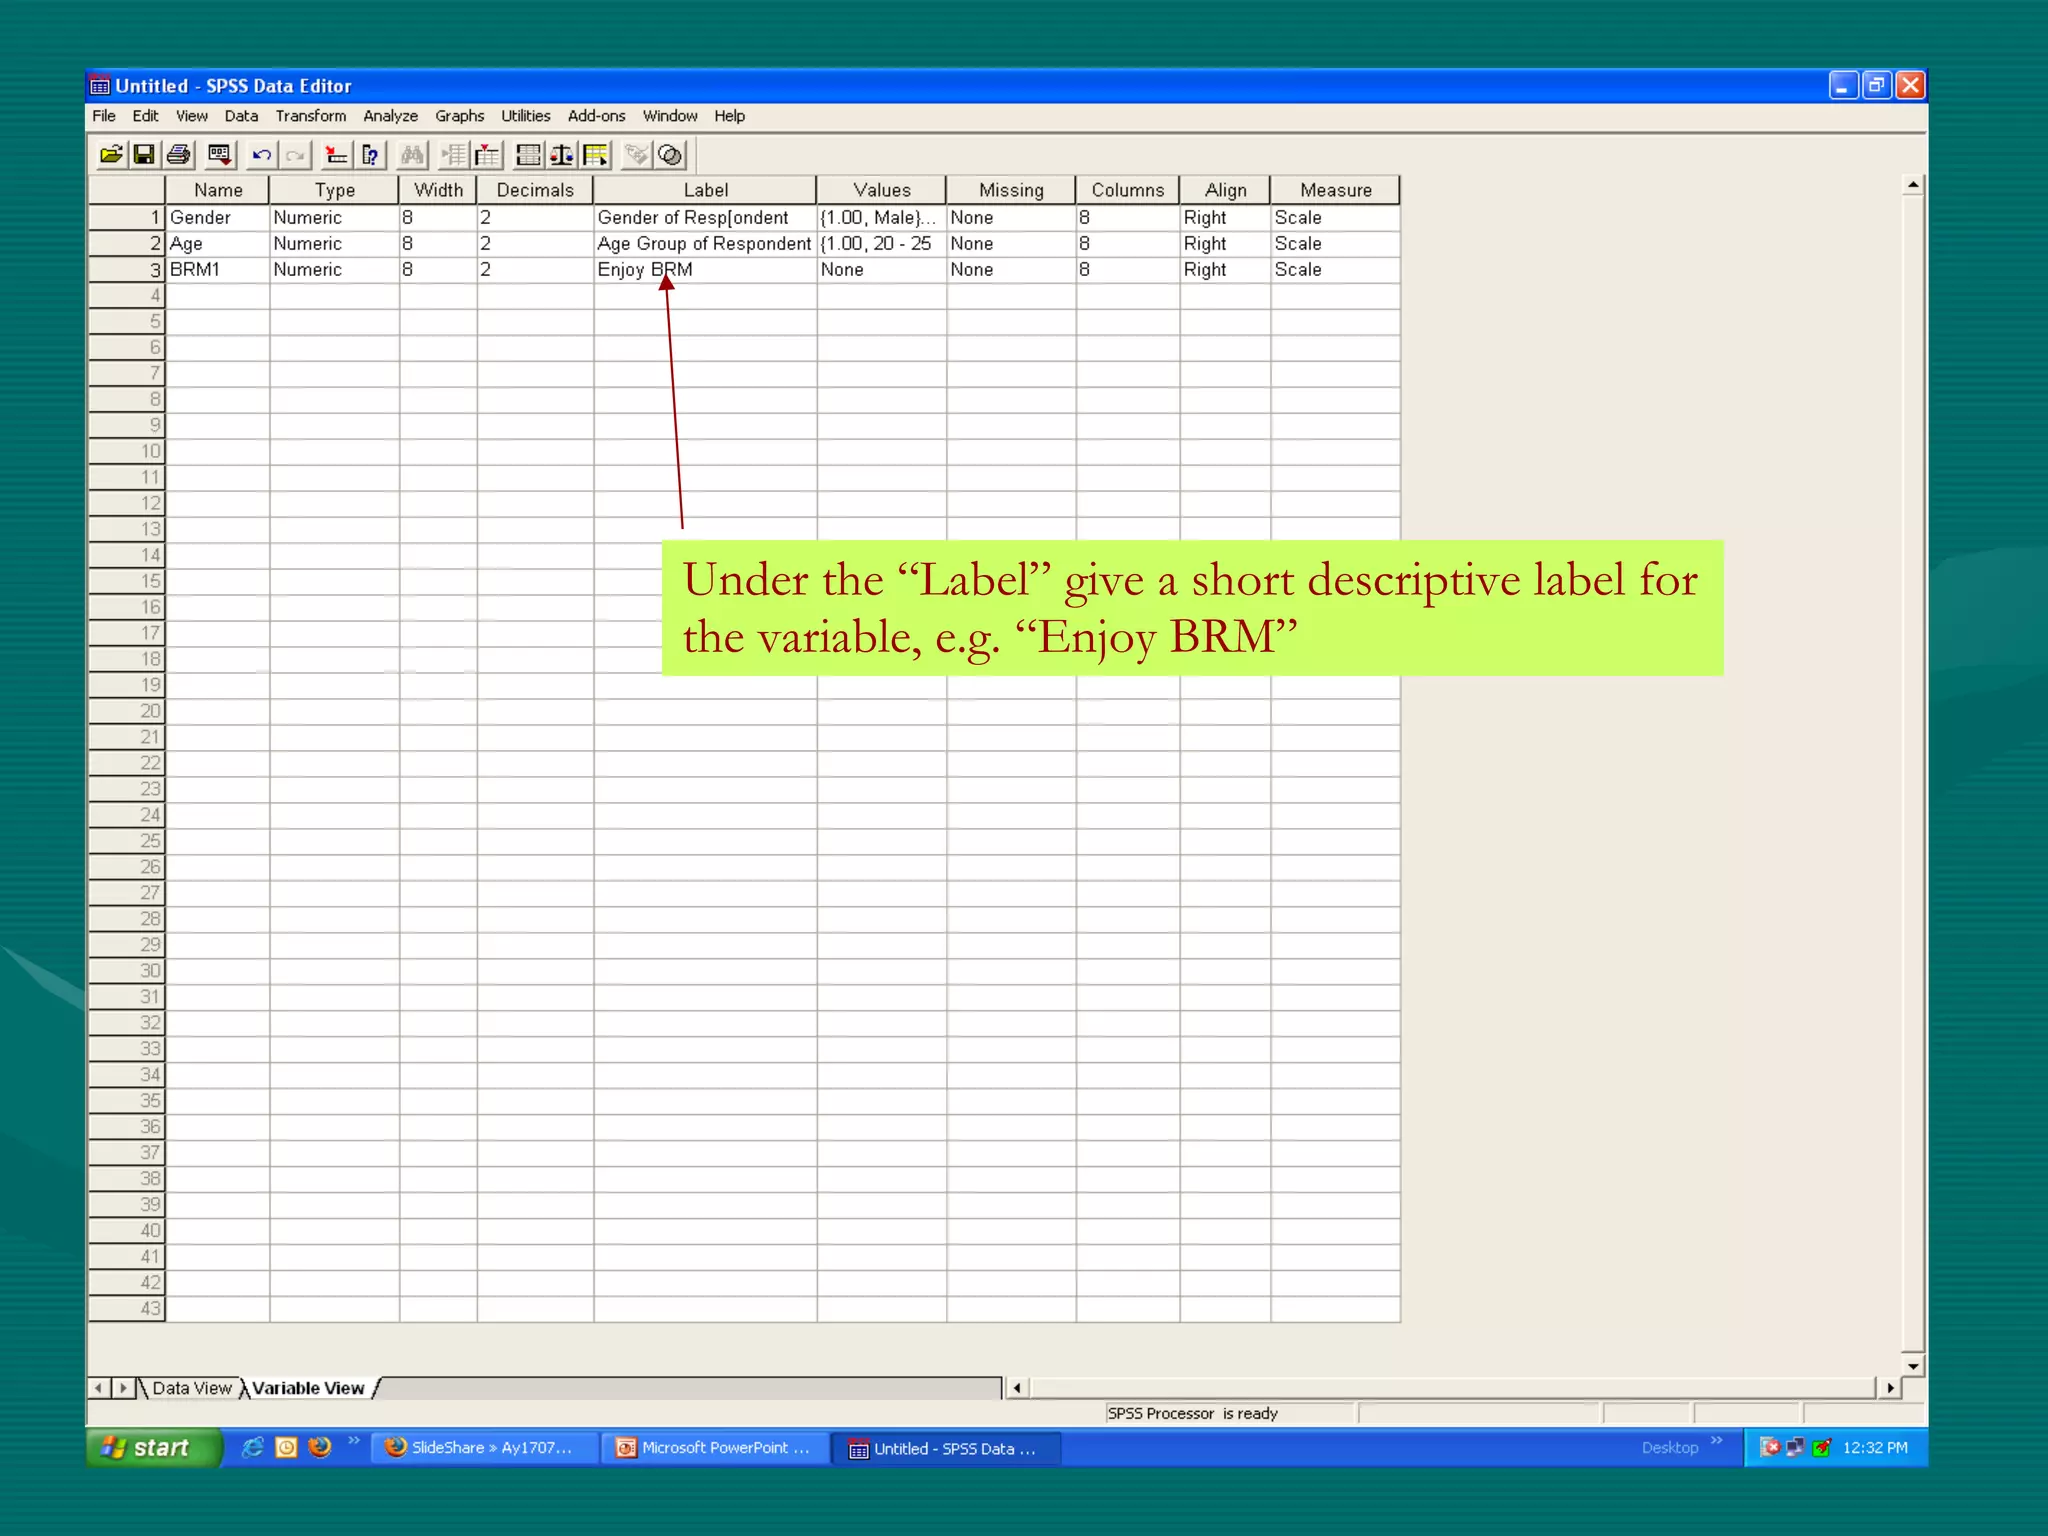The width and height of the screenshot is (2048, 1536).
Task: Click the horizontal scrollbar right arrow
Action: pyautogui.click(x=1890, y=1388)
